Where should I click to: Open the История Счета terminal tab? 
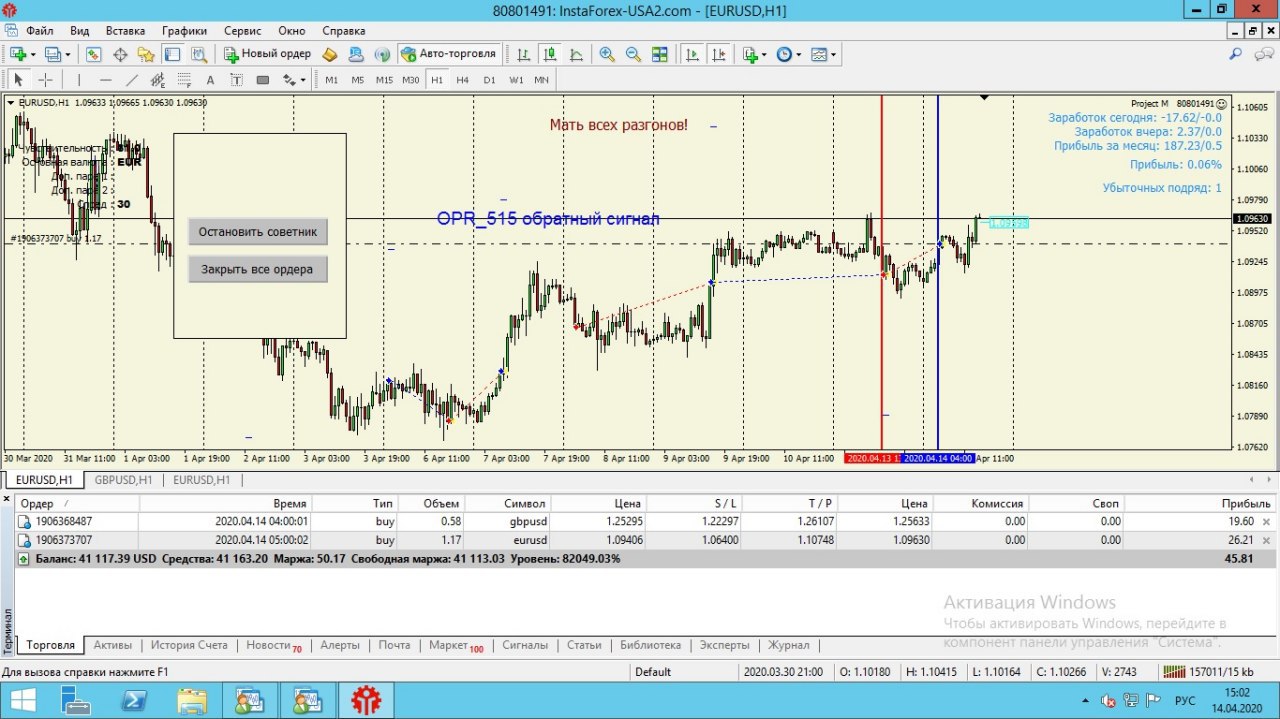pyautogui.click(x=189, y=645)
